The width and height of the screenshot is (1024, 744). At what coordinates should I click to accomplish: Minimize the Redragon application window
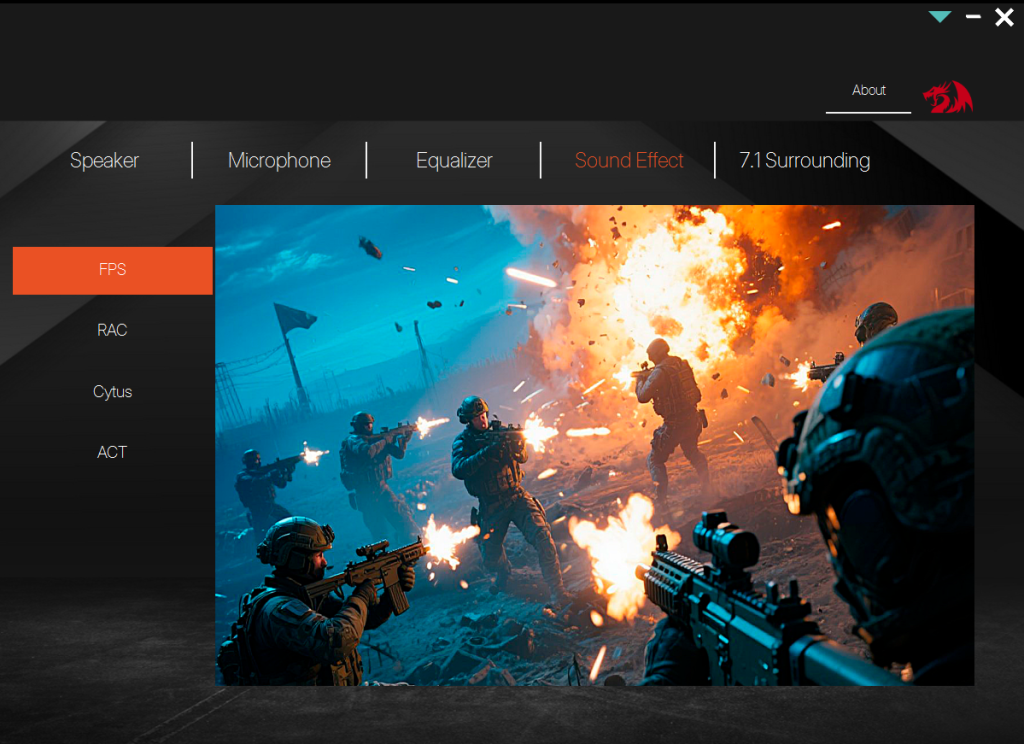click(x=972, y=16)
